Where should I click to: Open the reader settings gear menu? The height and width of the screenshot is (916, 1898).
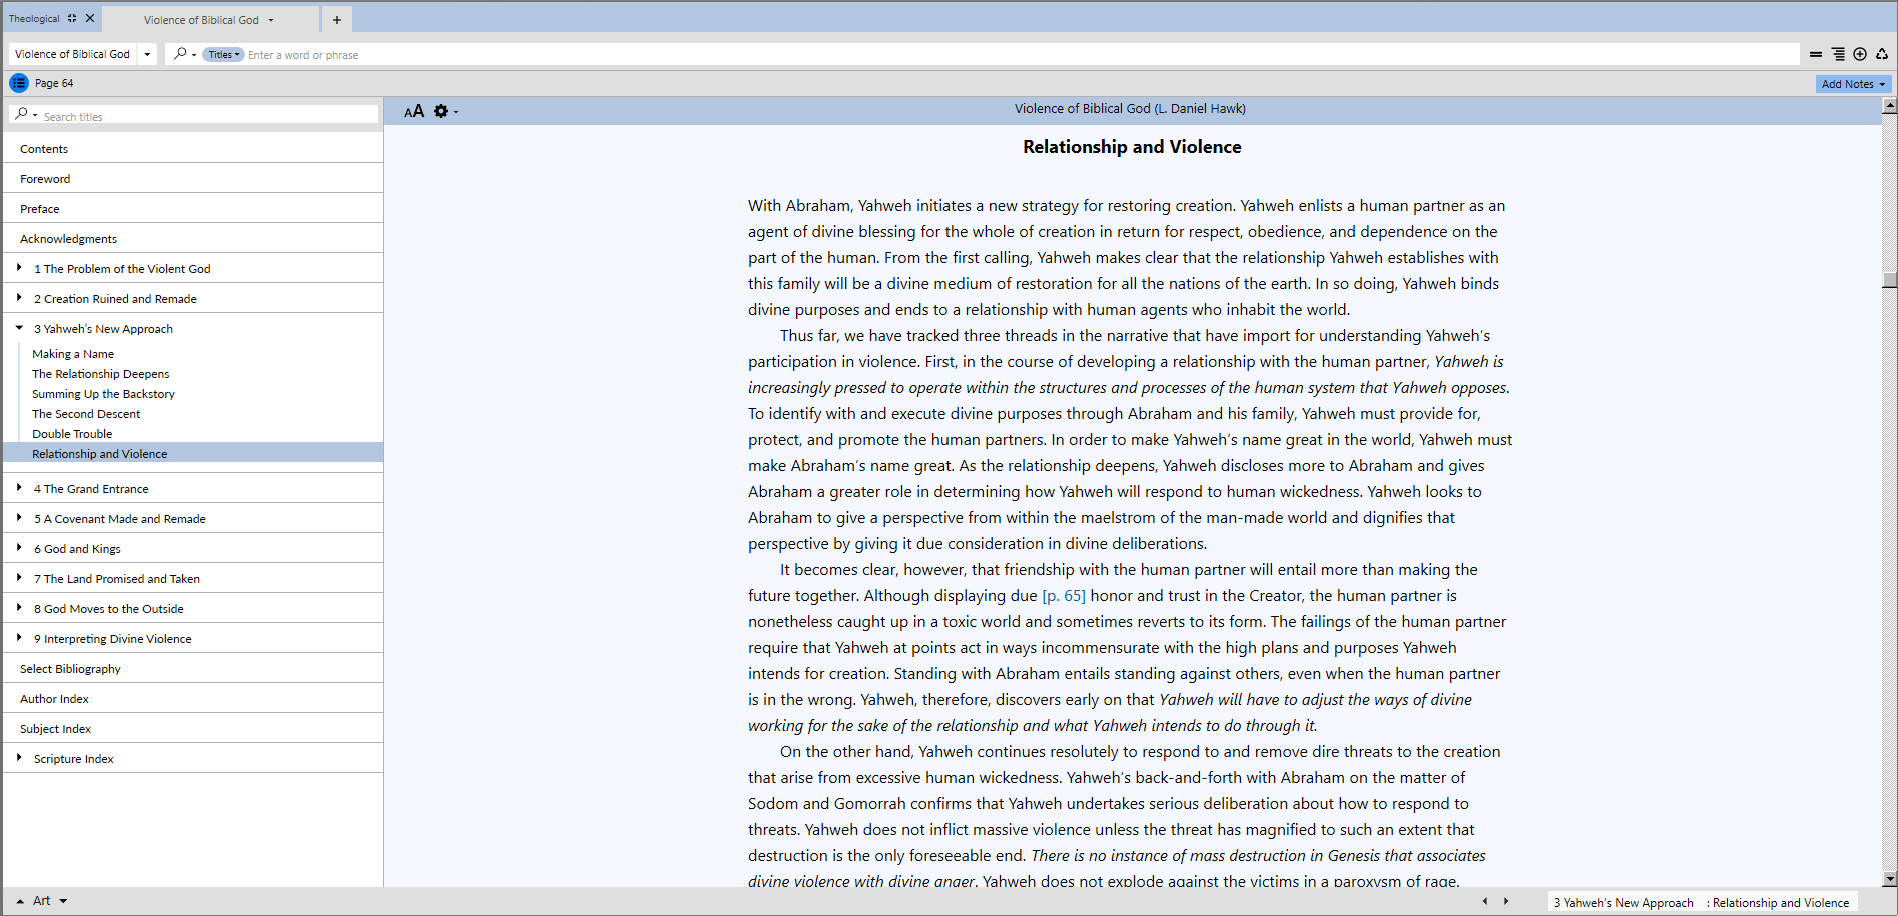pos(441,111)
